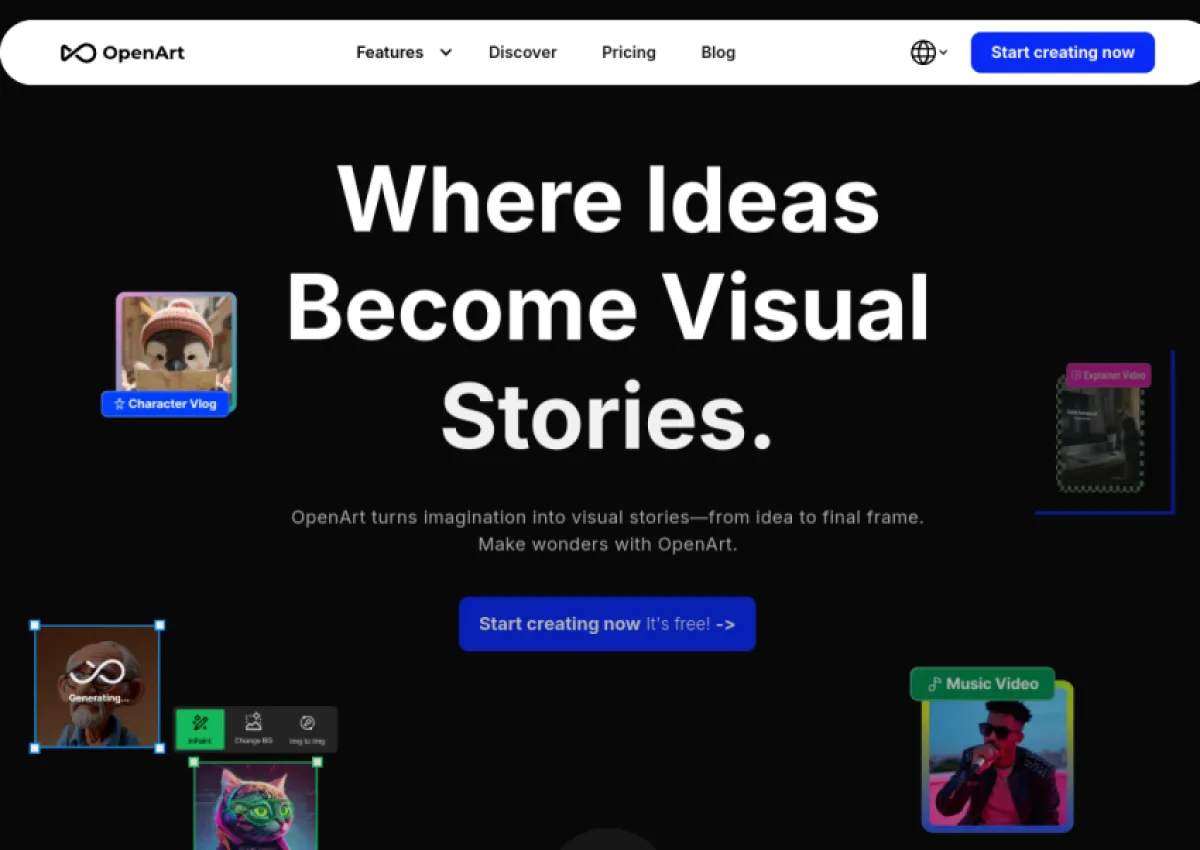Click the music note icon on Music Video tag
Image resolution: width=1200 pixels, height=850 pixels.
pyautogui.click(x=934, y=684)
